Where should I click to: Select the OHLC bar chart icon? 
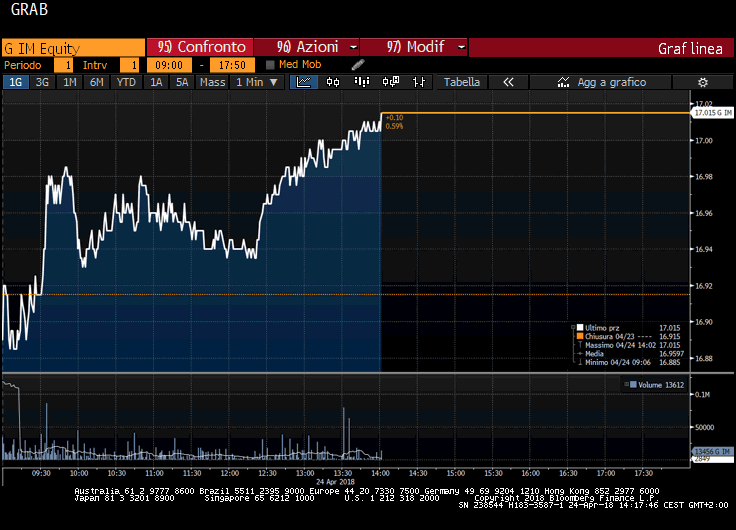[419, 82]
